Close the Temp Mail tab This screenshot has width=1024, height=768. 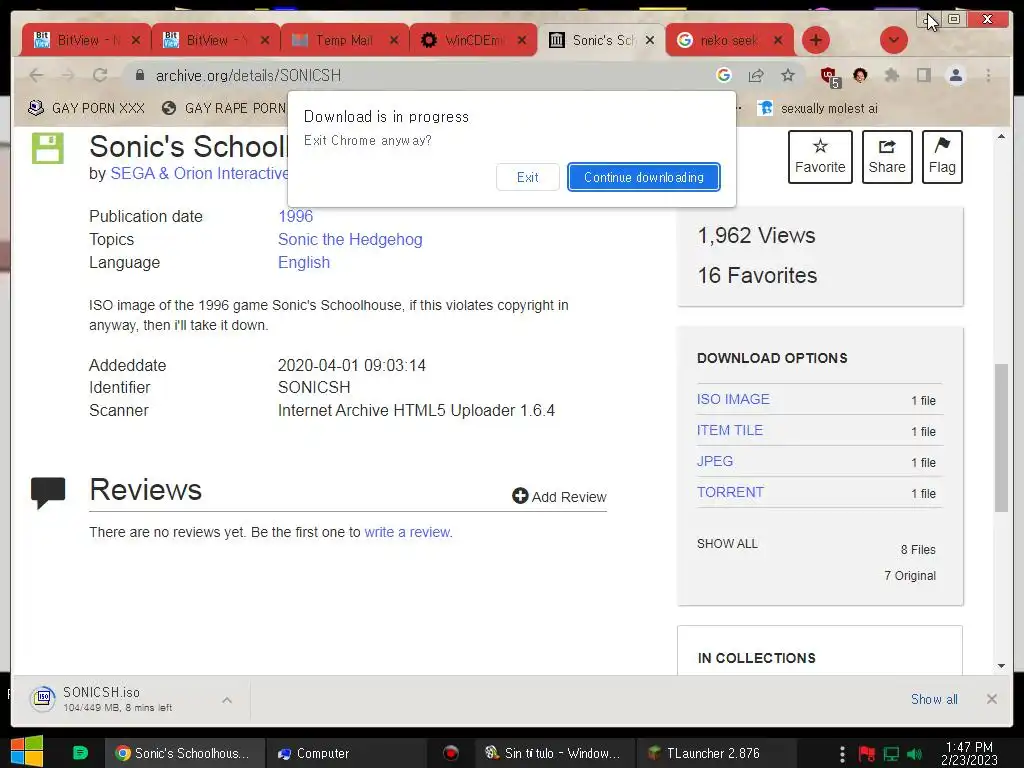394,40
